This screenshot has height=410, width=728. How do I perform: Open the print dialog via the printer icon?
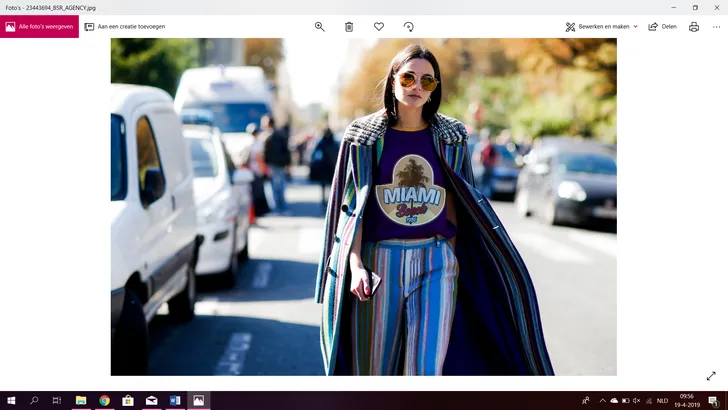[694, 27]
